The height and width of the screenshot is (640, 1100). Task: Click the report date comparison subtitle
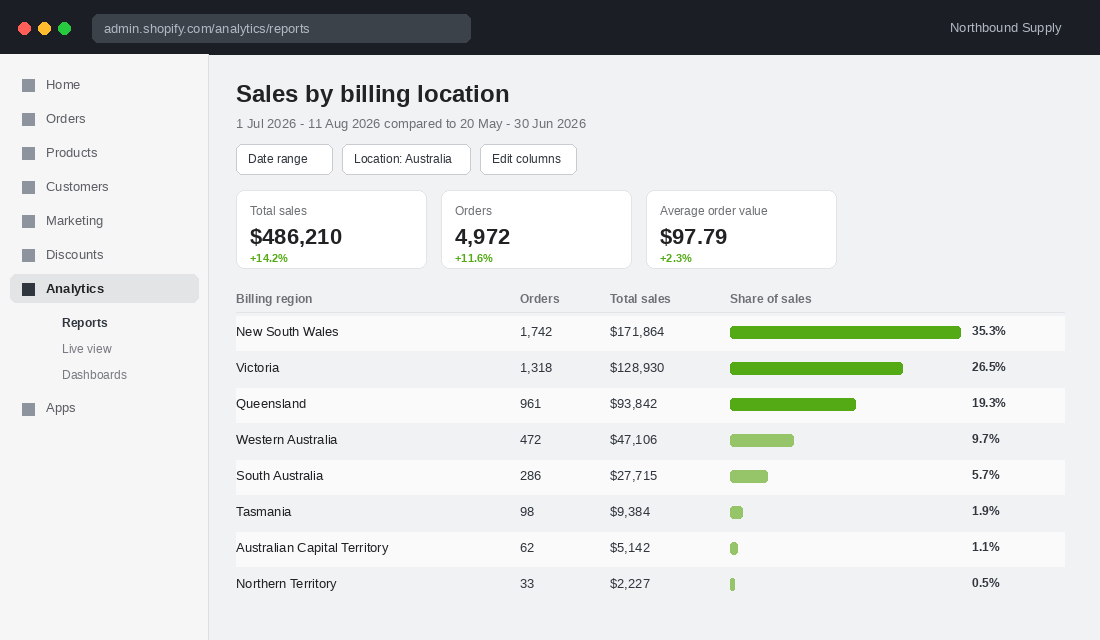(x=410, y=124)
